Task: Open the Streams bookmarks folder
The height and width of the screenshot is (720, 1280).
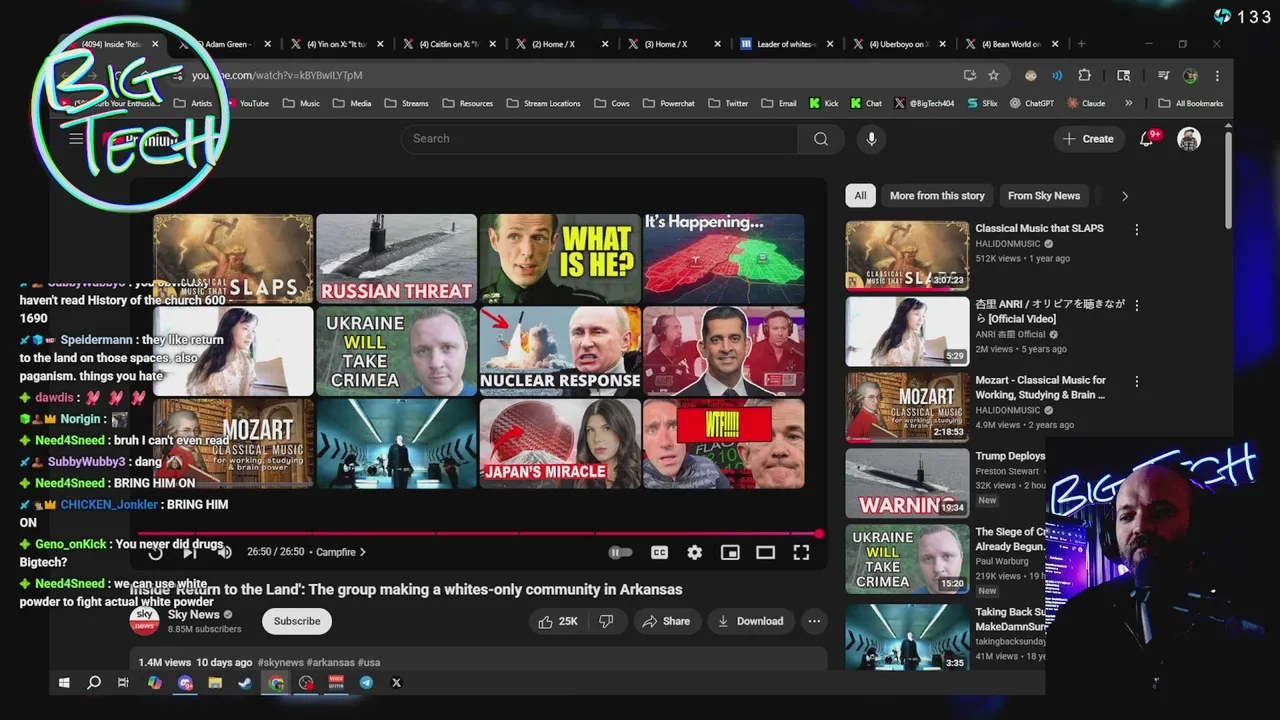Action: pyautogui.click(x=406, y=103)
